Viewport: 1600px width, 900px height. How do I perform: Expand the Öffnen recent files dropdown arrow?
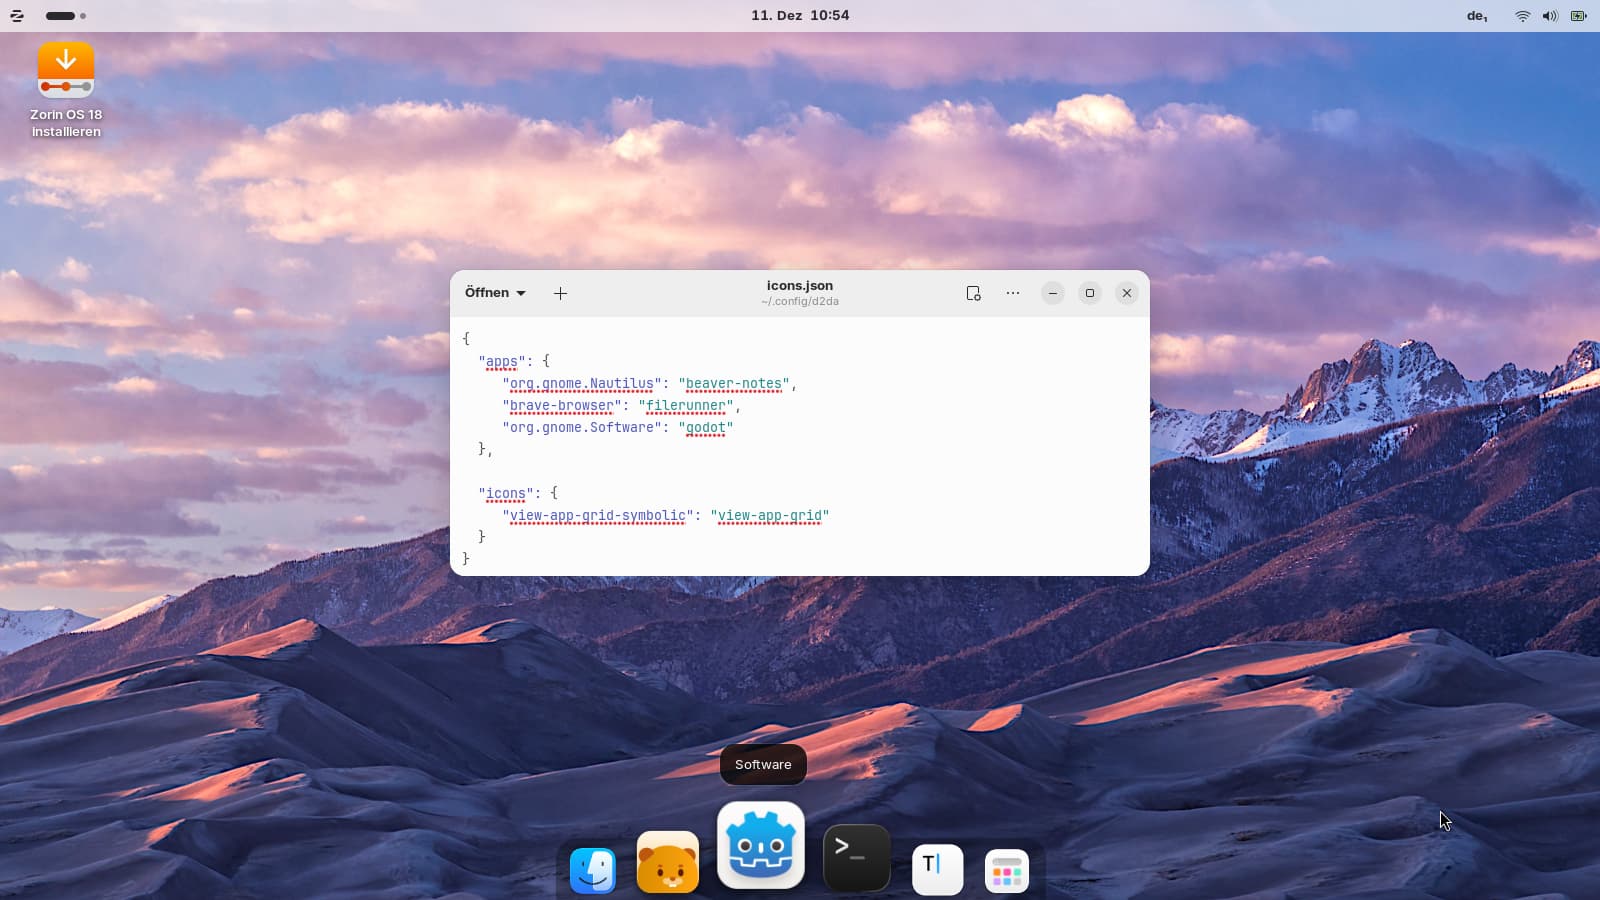(521, 293)
